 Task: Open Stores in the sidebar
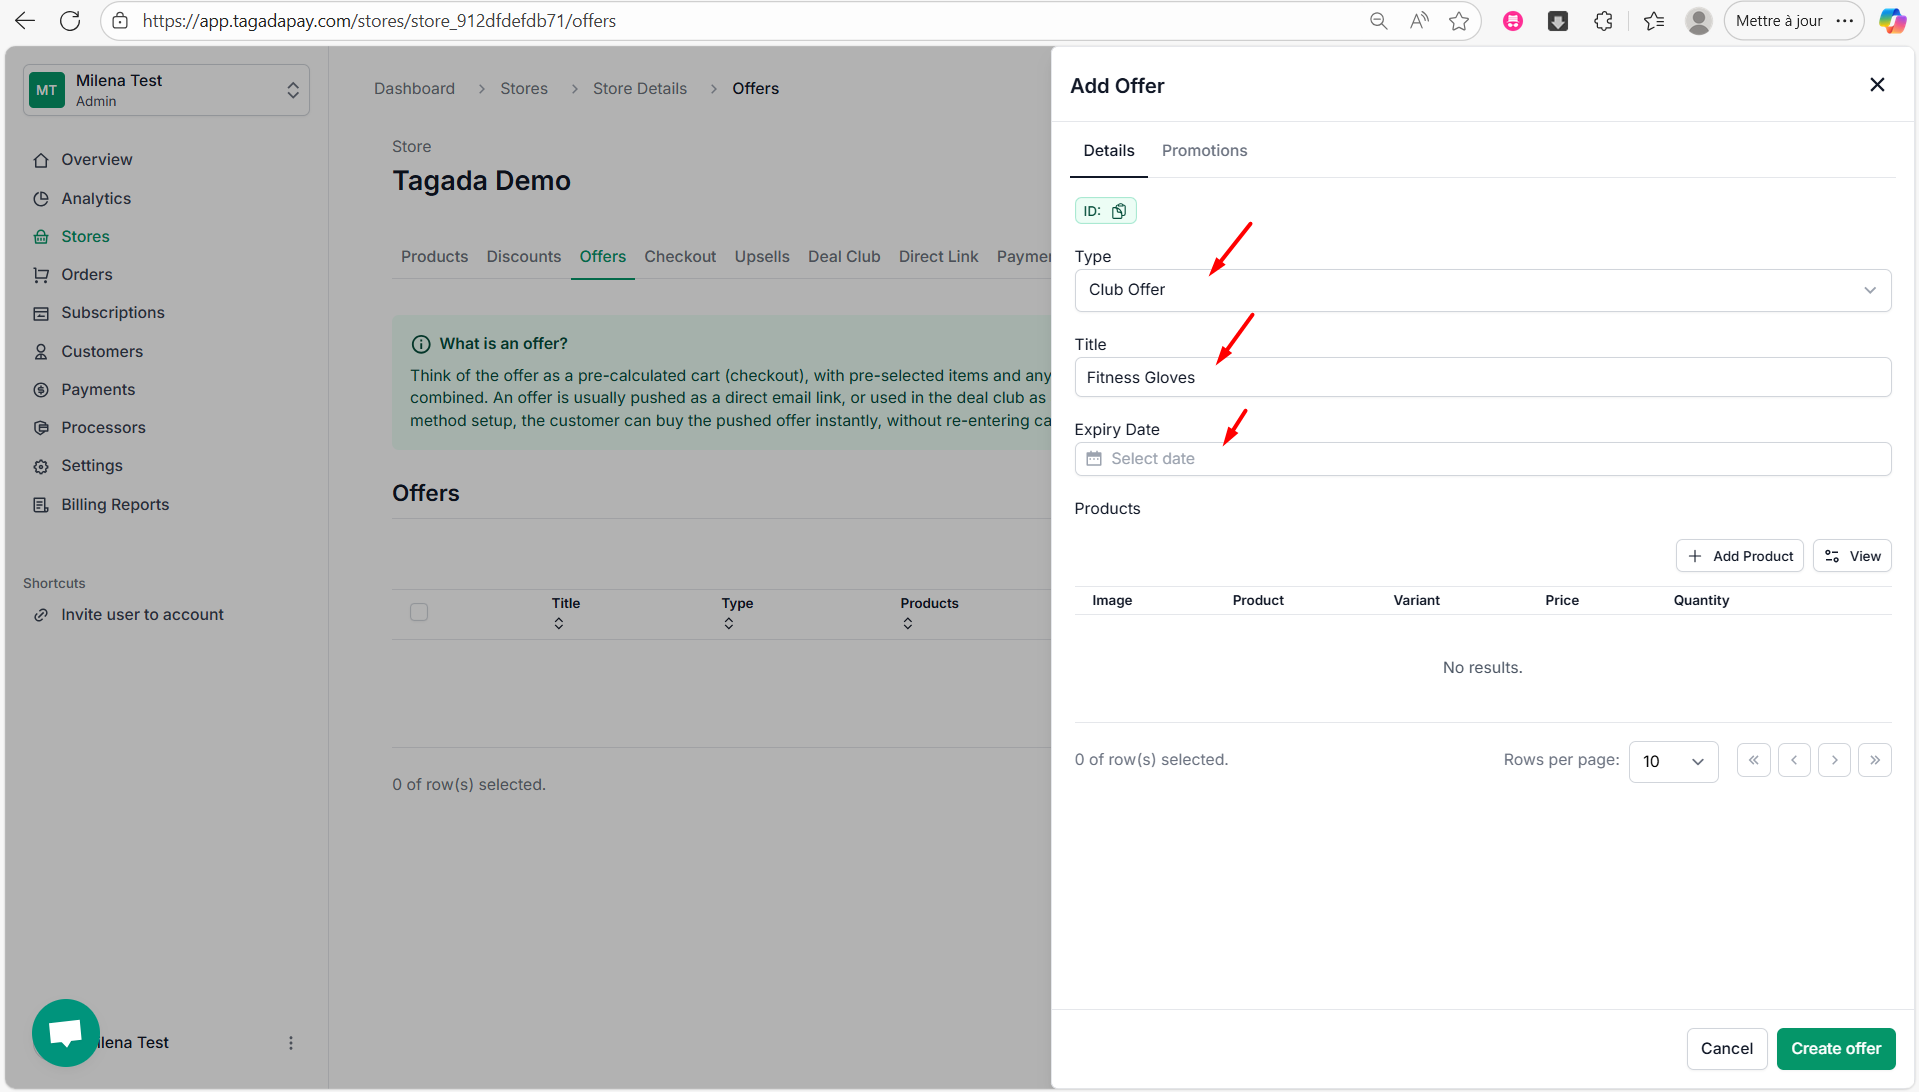(85, 237)
